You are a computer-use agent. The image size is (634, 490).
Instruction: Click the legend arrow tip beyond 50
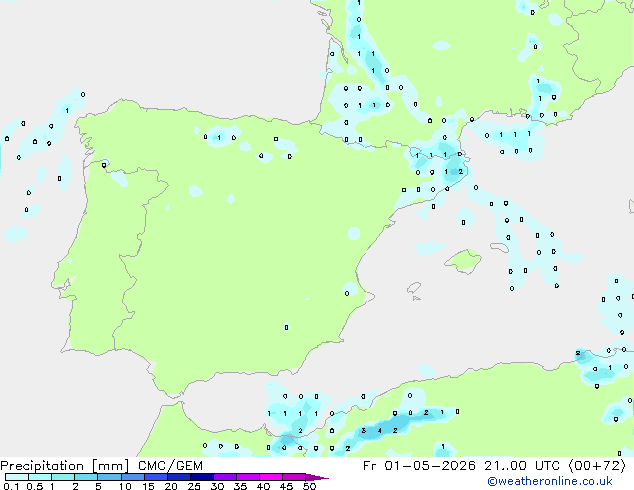click(x=317, y=477)
